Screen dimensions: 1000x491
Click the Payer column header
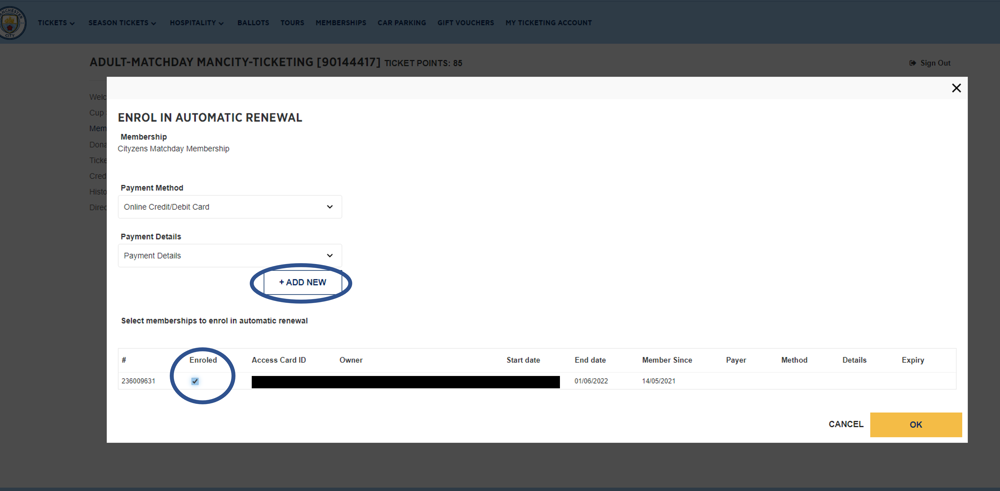pyautogui.click(x=736, y=360)
